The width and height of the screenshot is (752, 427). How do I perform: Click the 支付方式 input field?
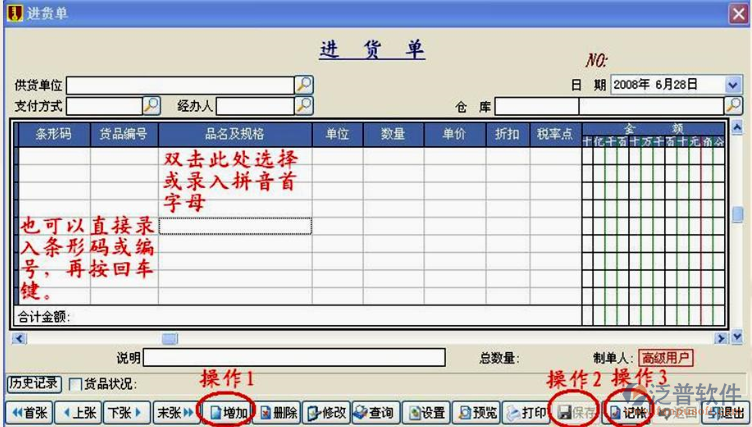point(104,106)
